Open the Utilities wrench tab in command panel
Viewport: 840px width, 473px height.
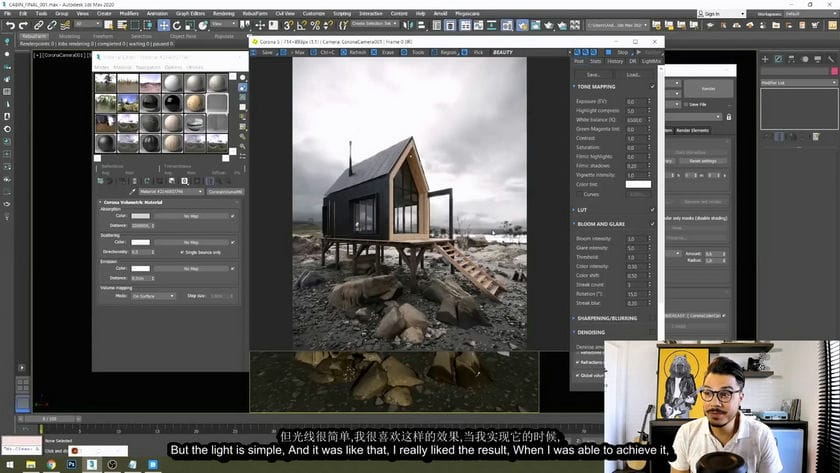[831, 59]
